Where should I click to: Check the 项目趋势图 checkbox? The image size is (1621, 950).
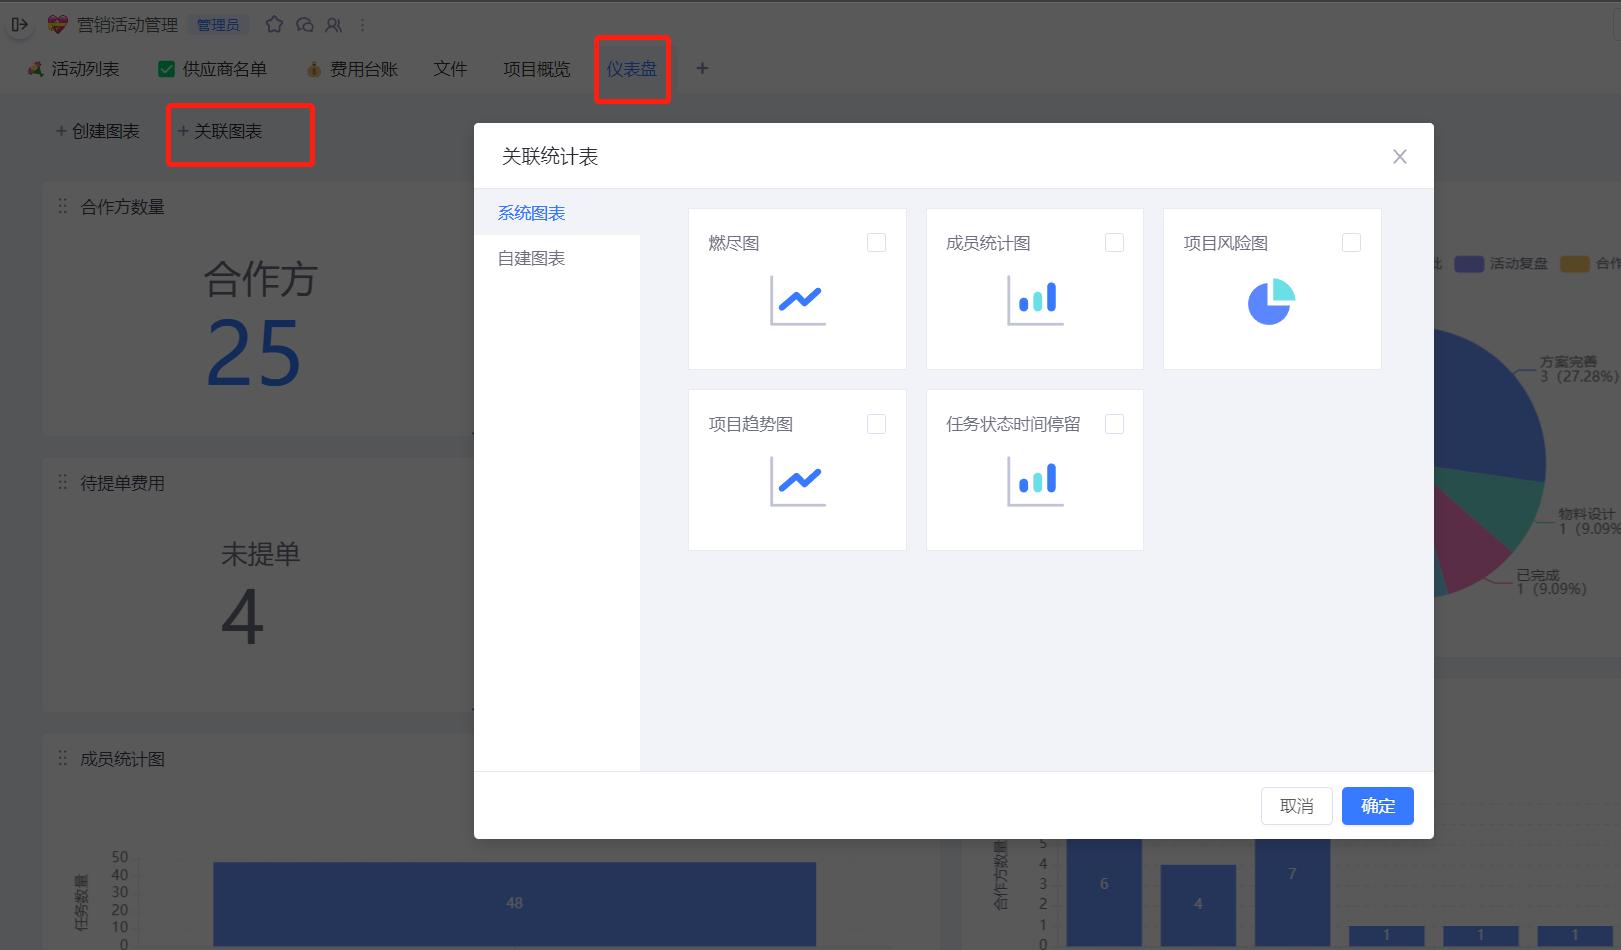(x=876, y=424)
